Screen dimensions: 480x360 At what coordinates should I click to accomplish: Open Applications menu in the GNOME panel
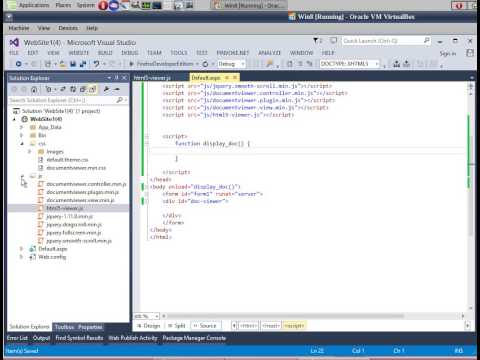click(x=34, y=5)
